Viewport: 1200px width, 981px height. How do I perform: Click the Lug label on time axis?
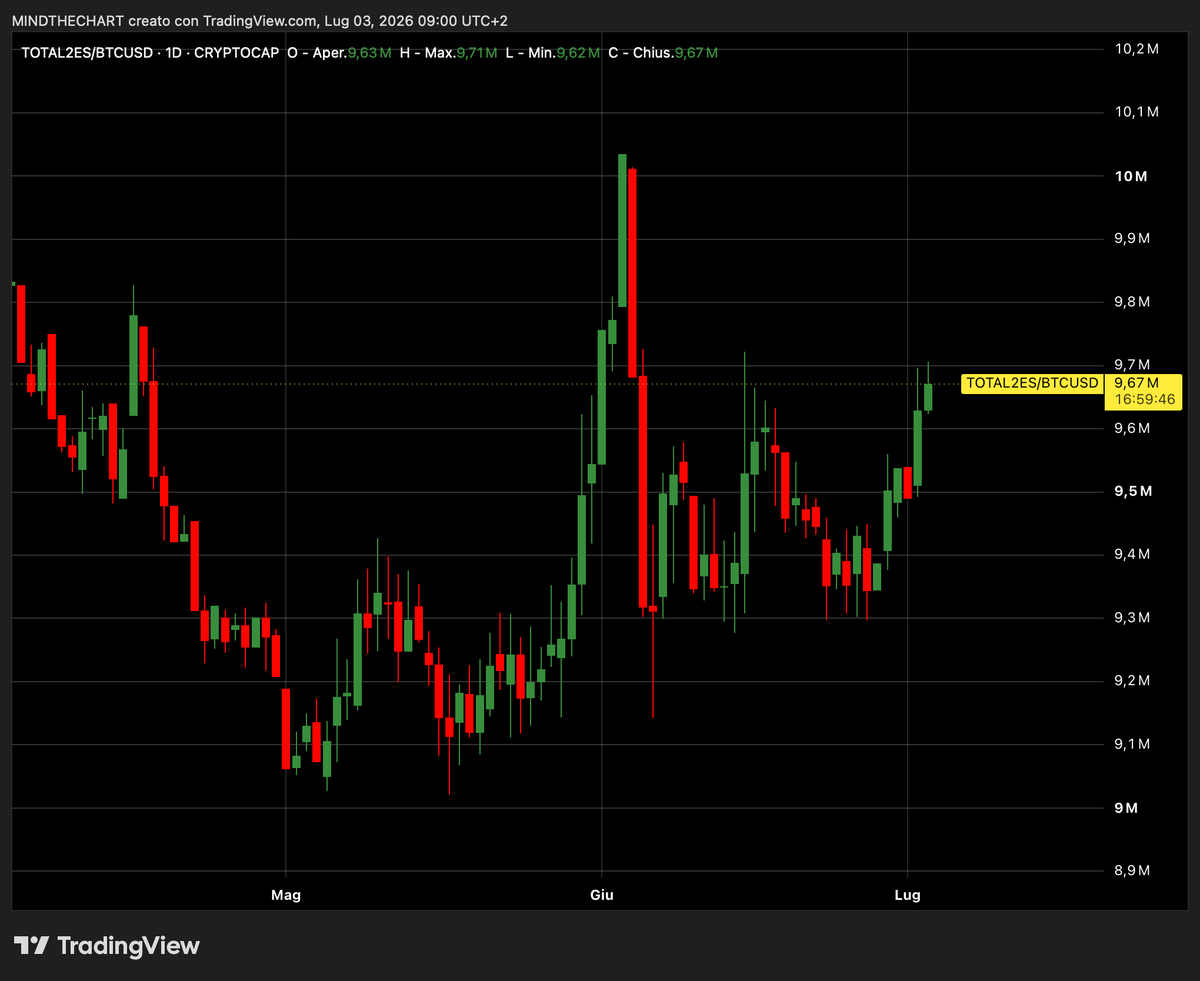pos(907,895)
